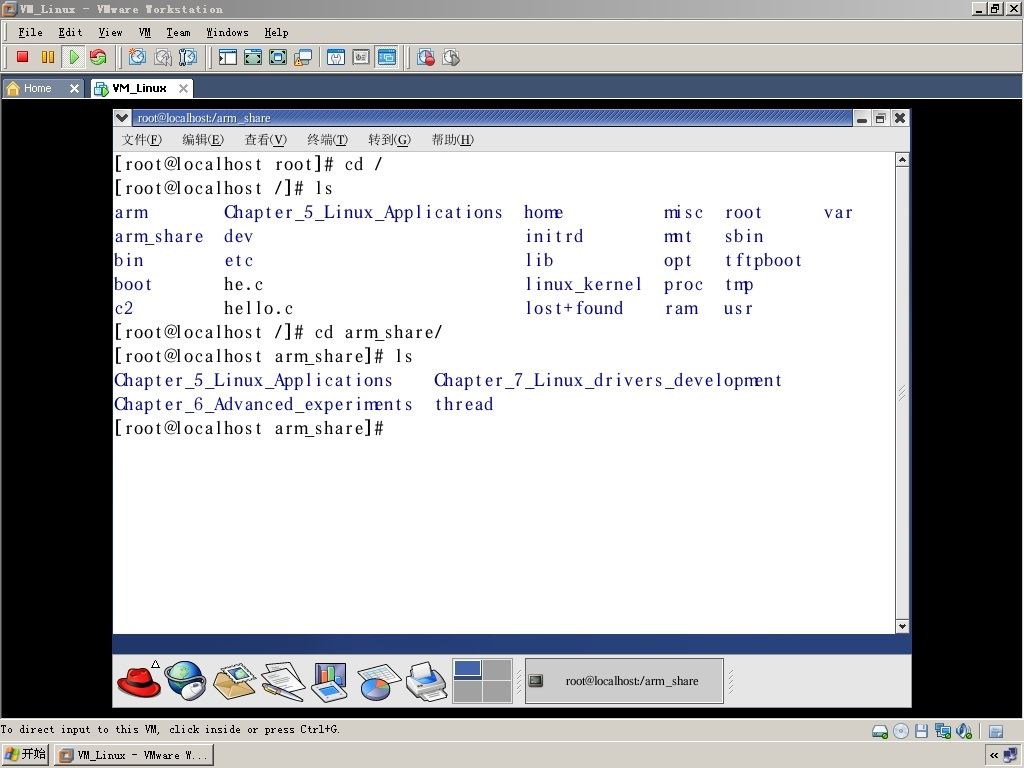Reset the virtual machine via the reset icon
Image resolution: width=1024 pixels, height=768 pixels.
pos(98,57)
